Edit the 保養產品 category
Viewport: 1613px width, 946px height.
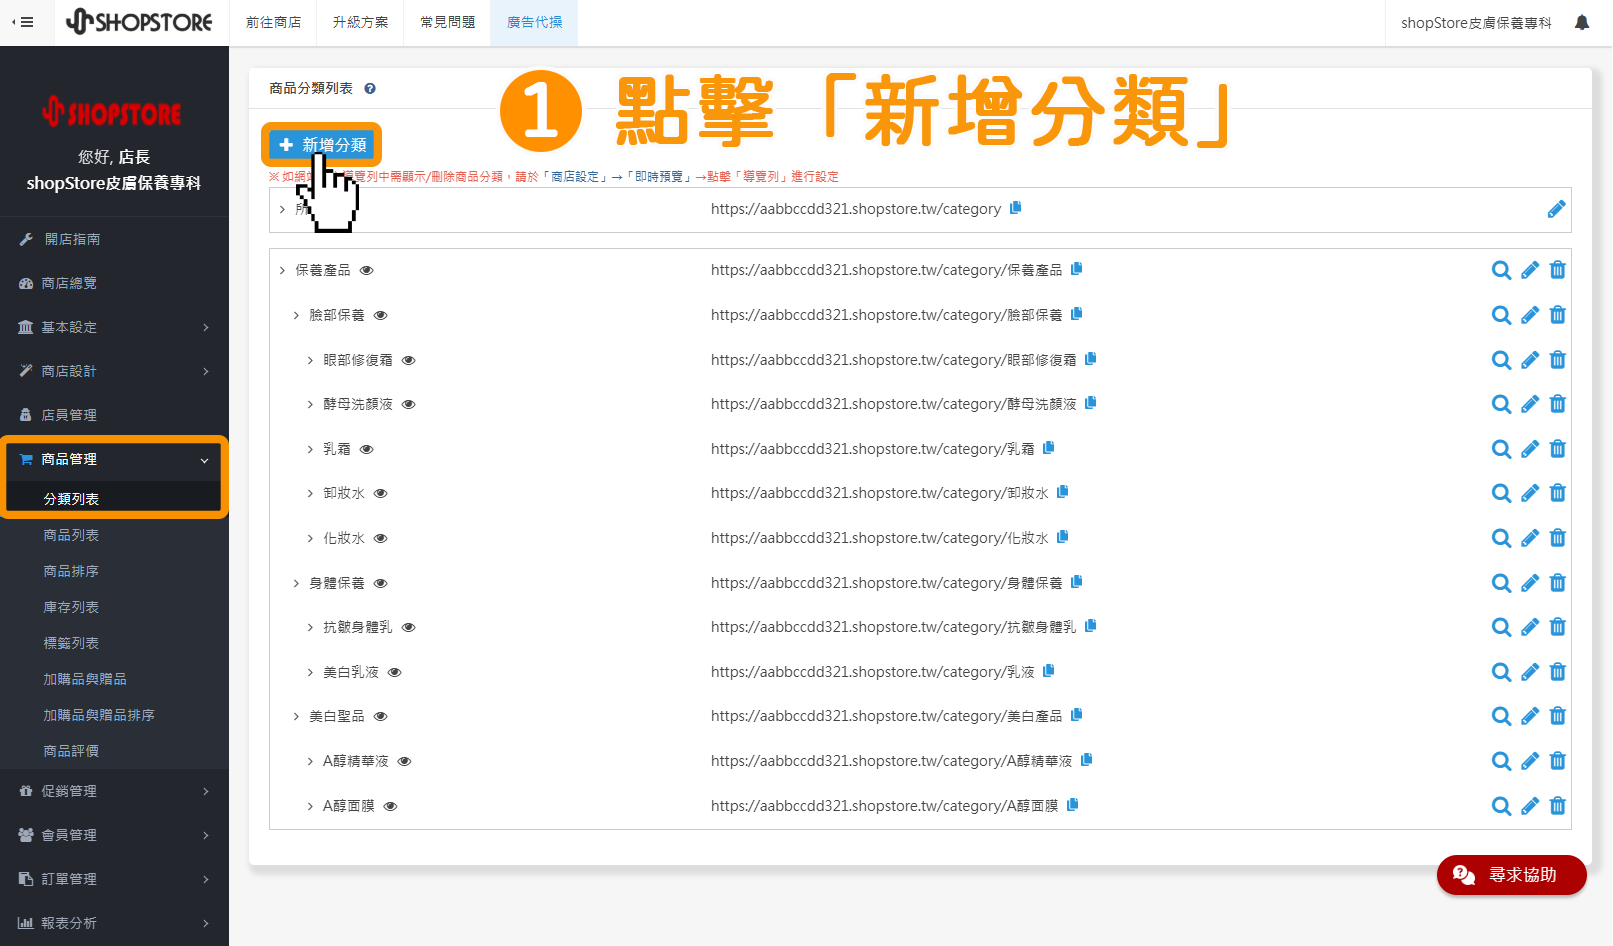1530,270
